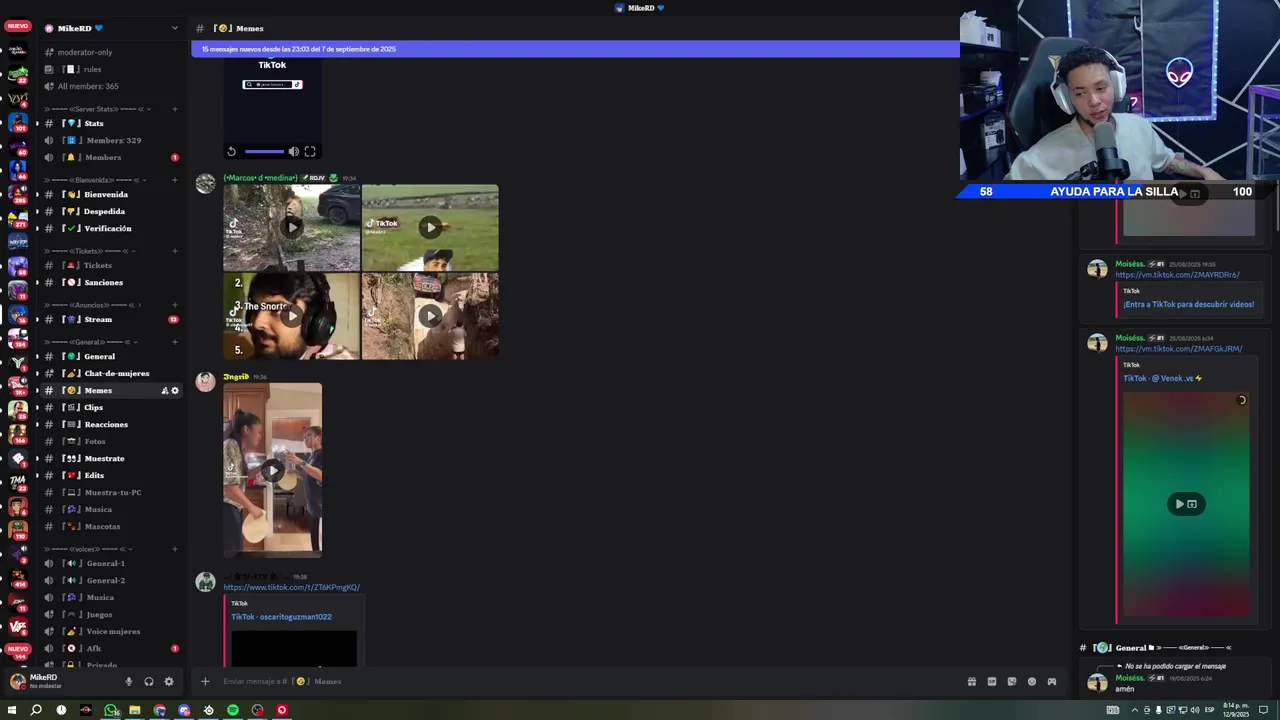
Task: Open the Verificación channel
Action: tap(110, 229)
